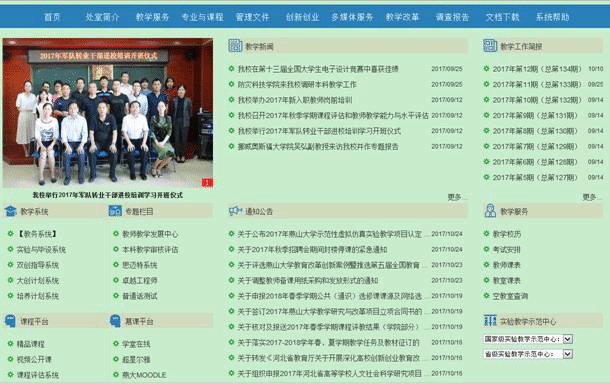Open the group photo of the training ceremony
This screenshot has width=610, height=384.
click(x=108, y=113)
